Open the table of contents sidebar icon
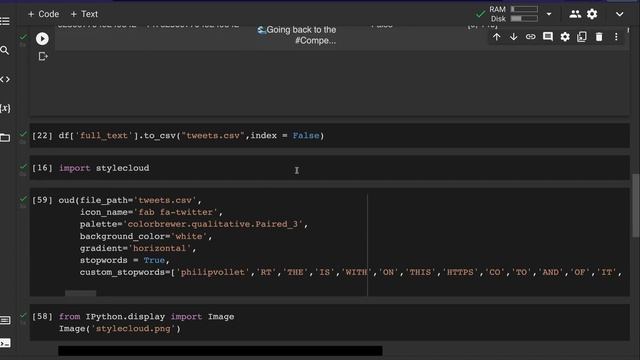 tap(5, 21)
